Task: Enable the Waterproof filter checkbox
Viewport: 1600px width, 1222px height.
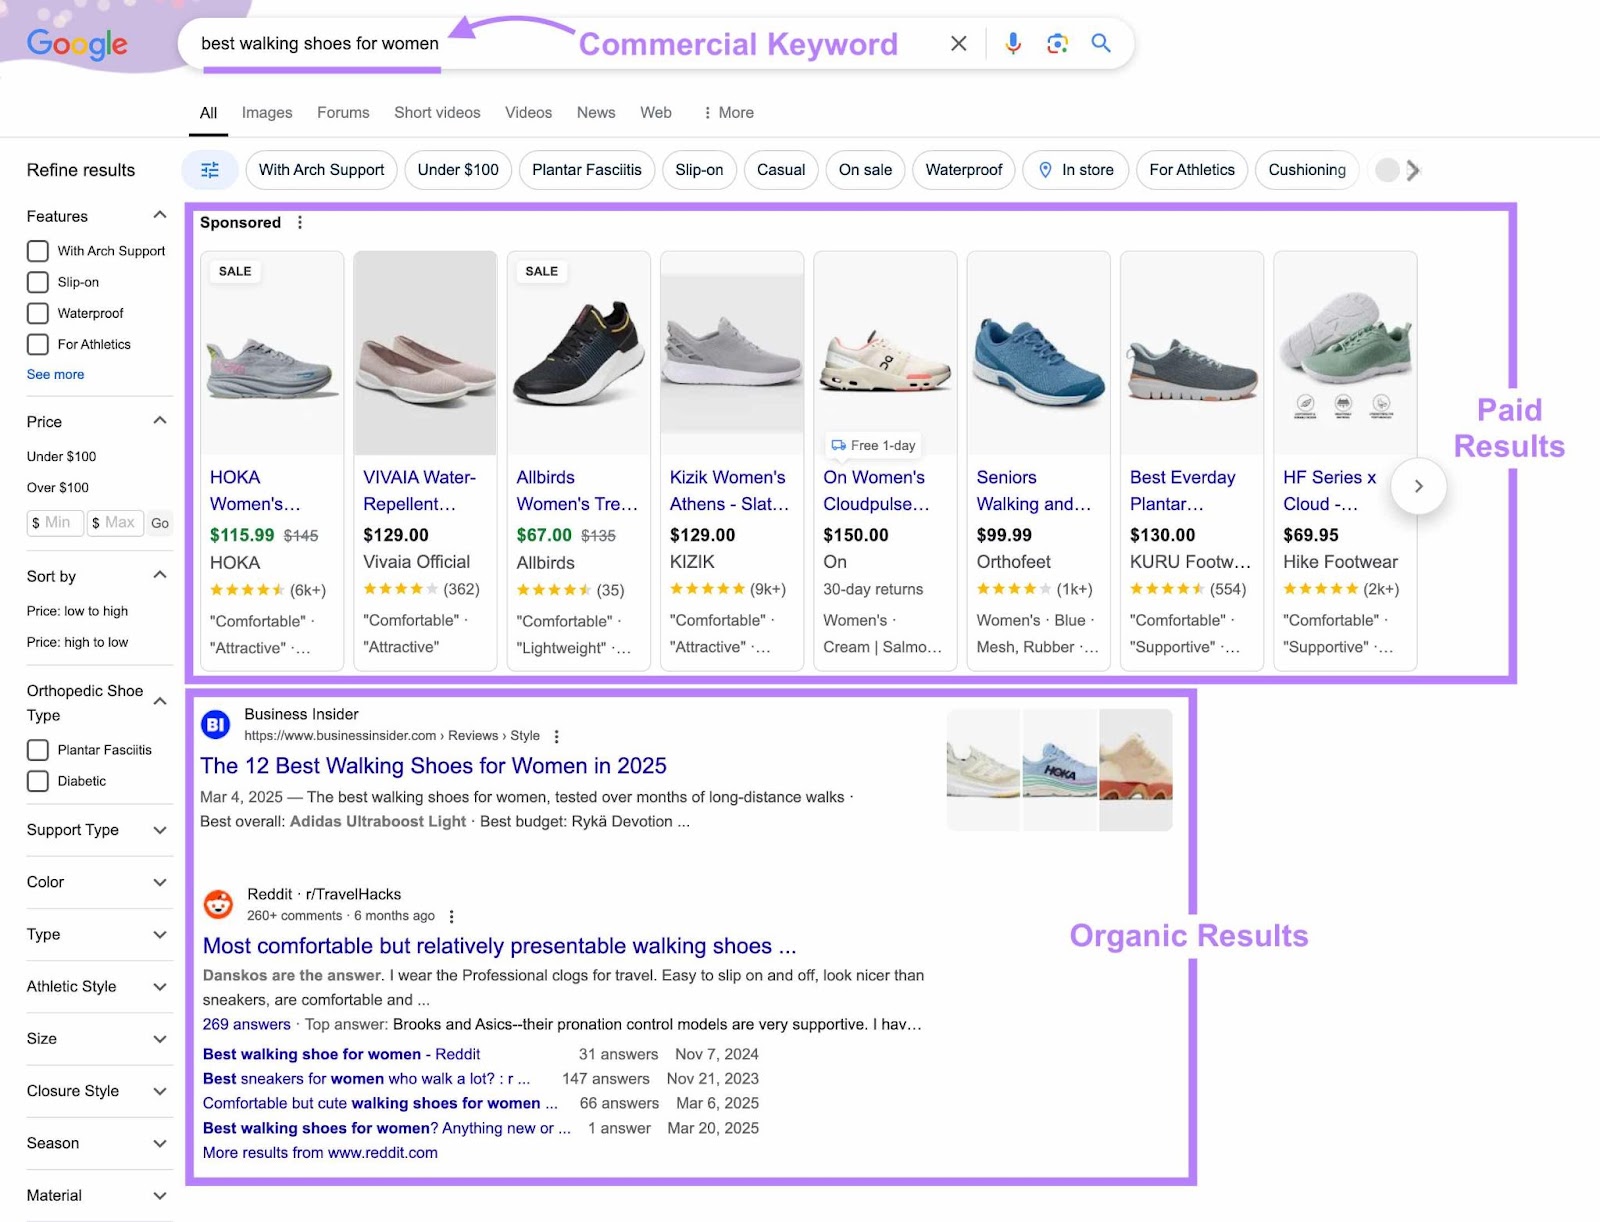Action: [x=37, y=313]
